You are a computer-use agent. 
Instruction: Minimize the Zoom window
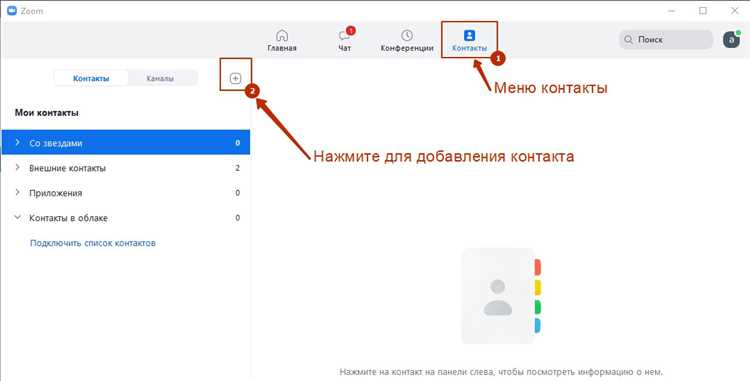(672, 11)
